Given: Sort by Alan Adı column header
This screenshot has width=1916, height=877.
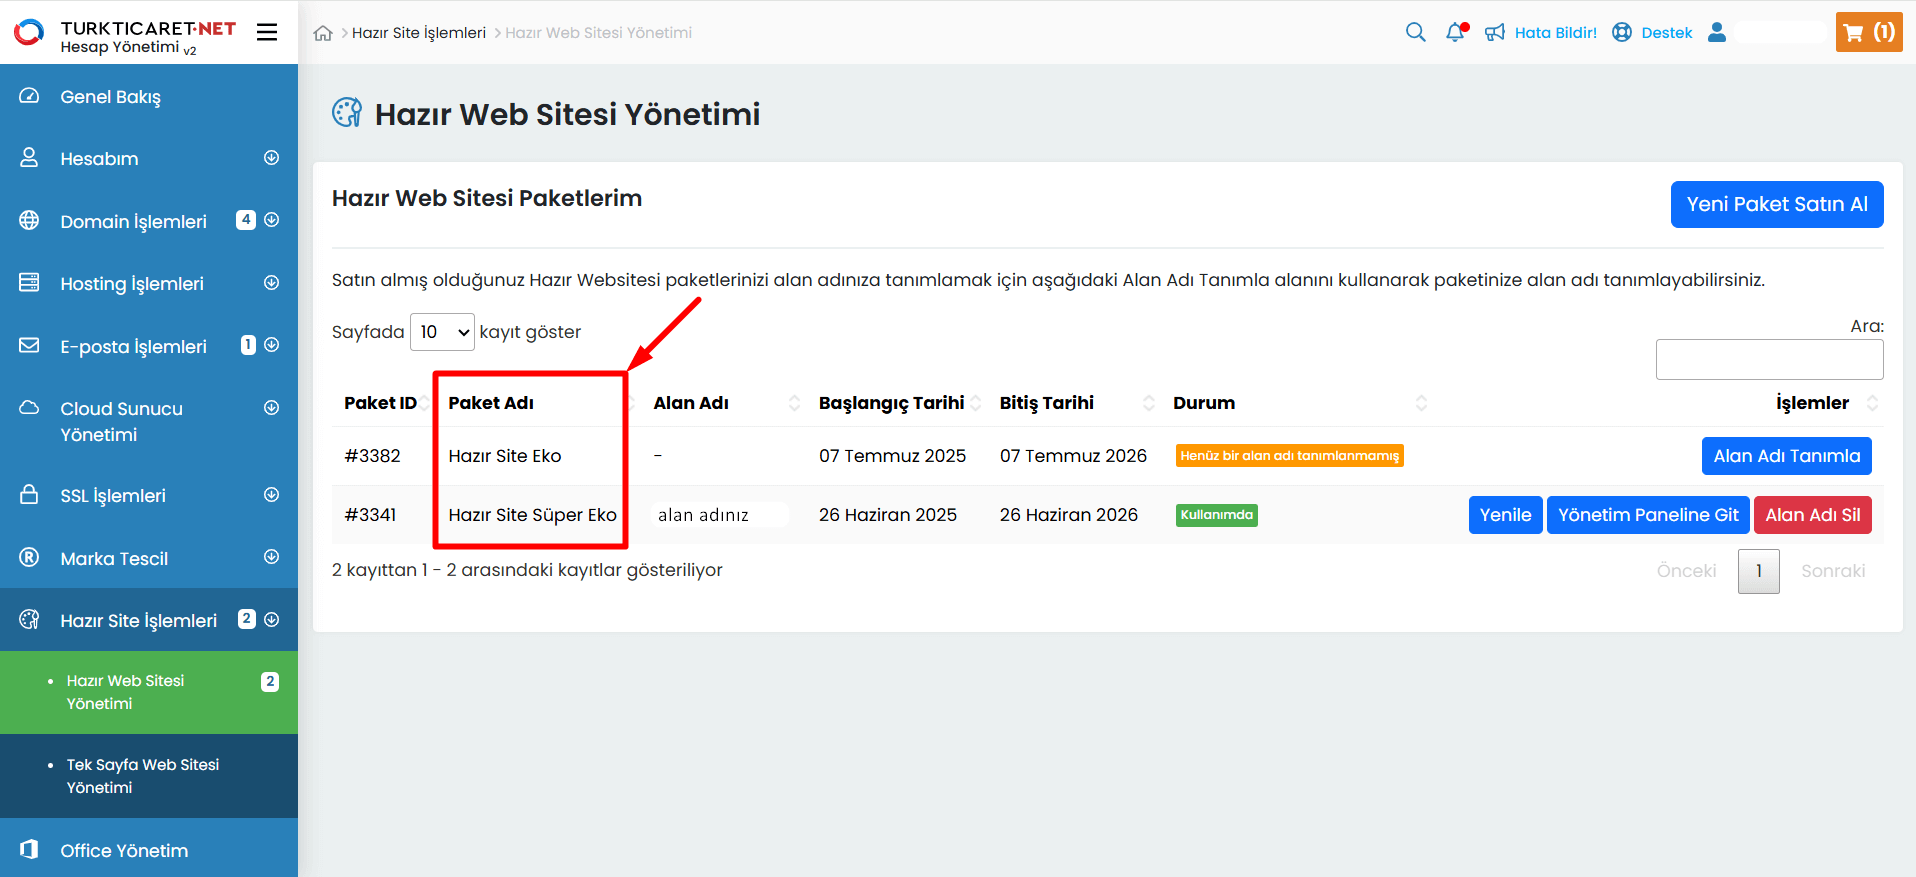Looking at the screenshot, I should click(691, 403).
